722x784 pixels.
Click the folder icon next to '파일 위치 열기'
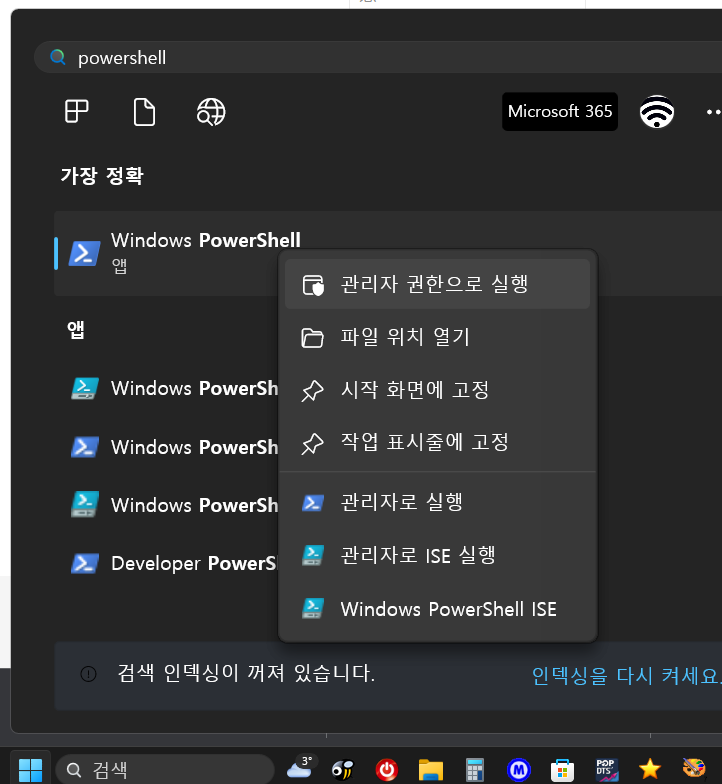pos(312,338)
